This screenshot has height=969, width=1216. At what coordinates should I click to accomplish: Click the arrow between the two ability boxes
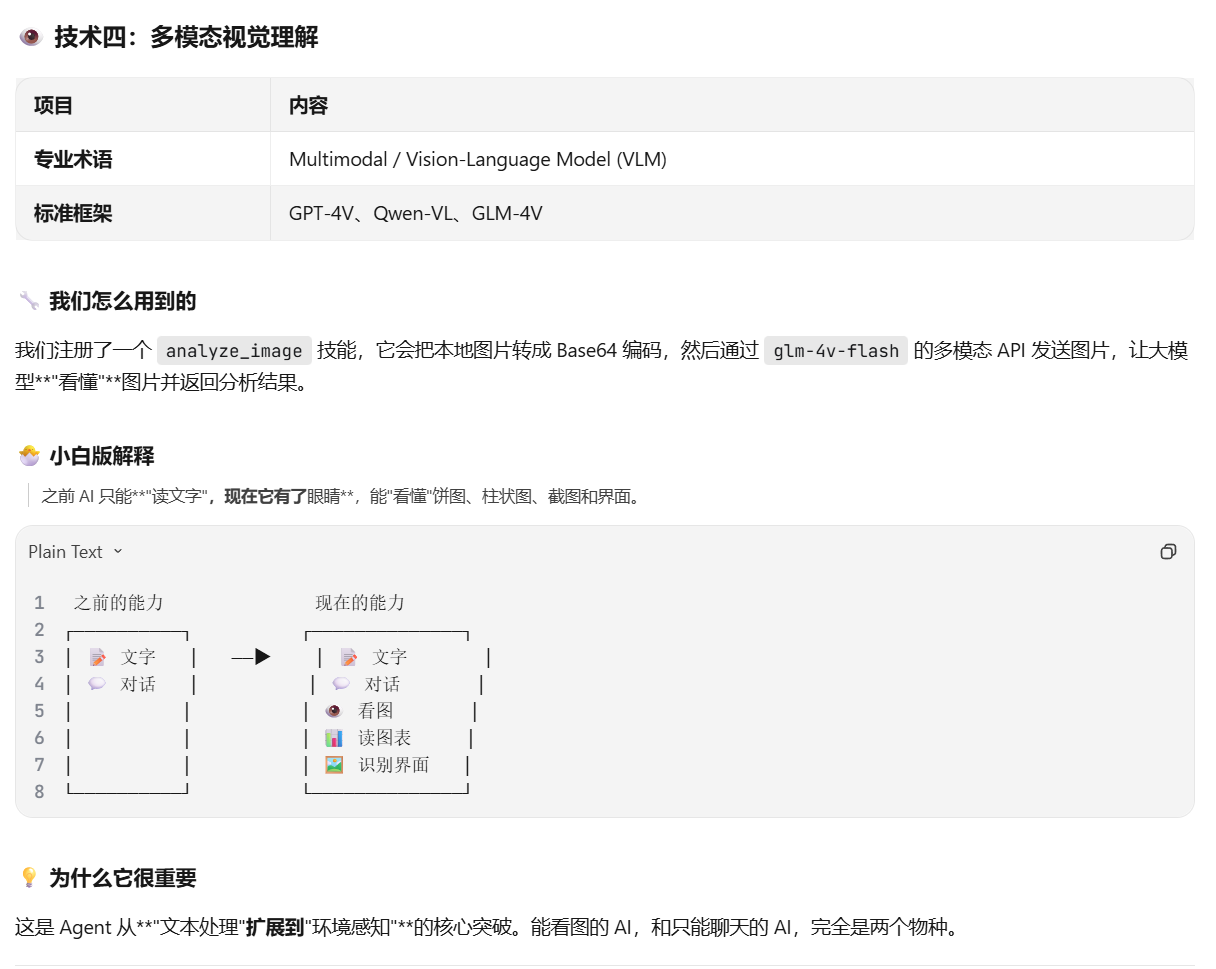(251, 657)
